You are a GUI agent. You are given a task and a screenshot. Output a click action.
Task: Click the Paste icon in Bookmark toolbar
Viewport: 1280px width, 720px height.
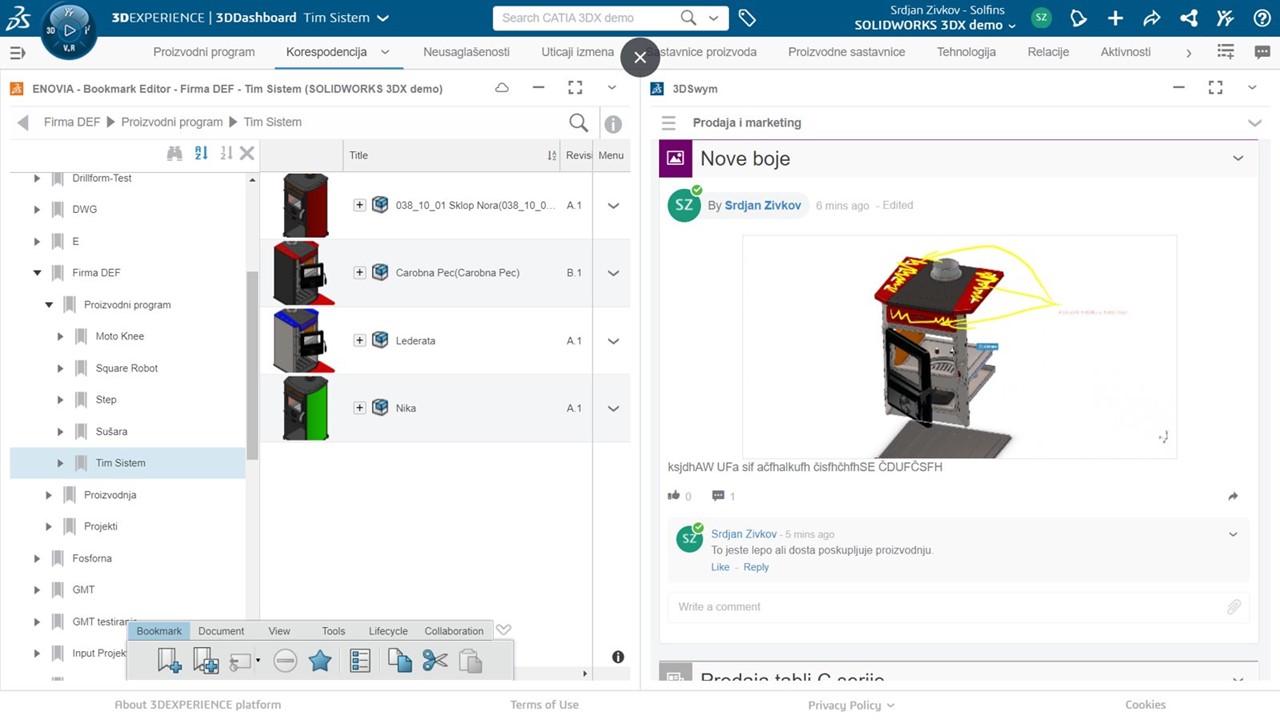pyautogui.click(x=470, y=660)
